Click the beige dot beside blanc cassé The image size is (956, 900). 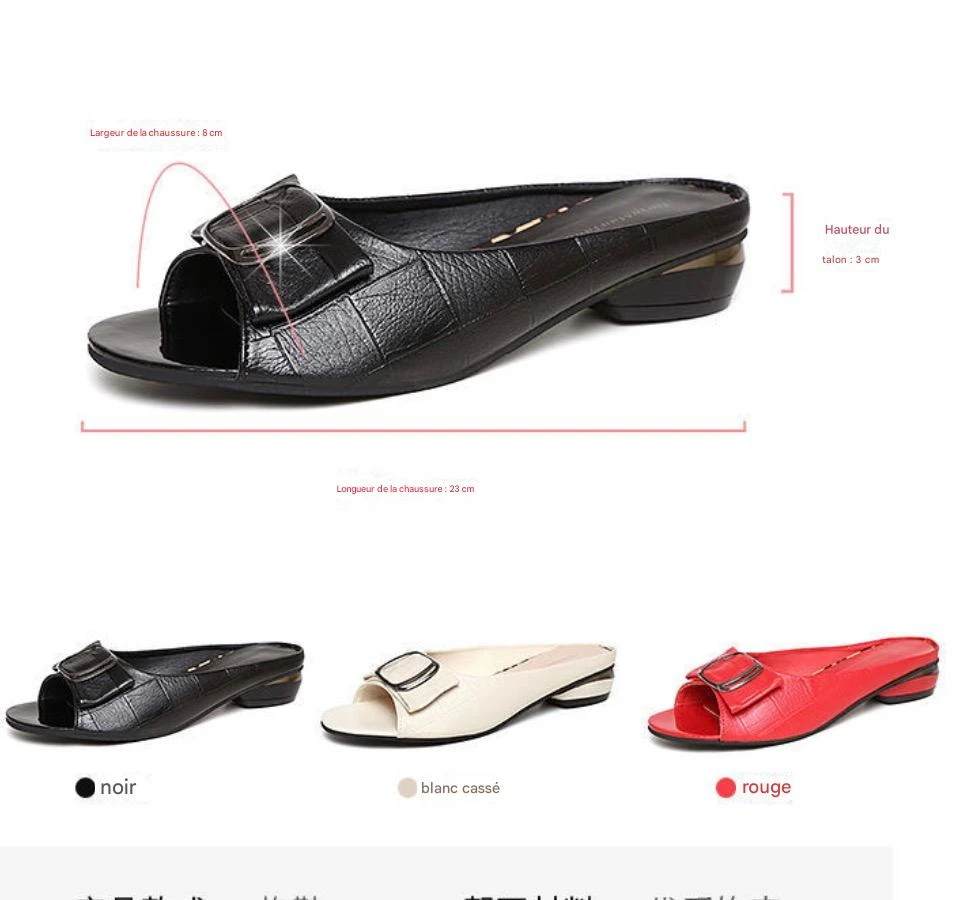407,787
